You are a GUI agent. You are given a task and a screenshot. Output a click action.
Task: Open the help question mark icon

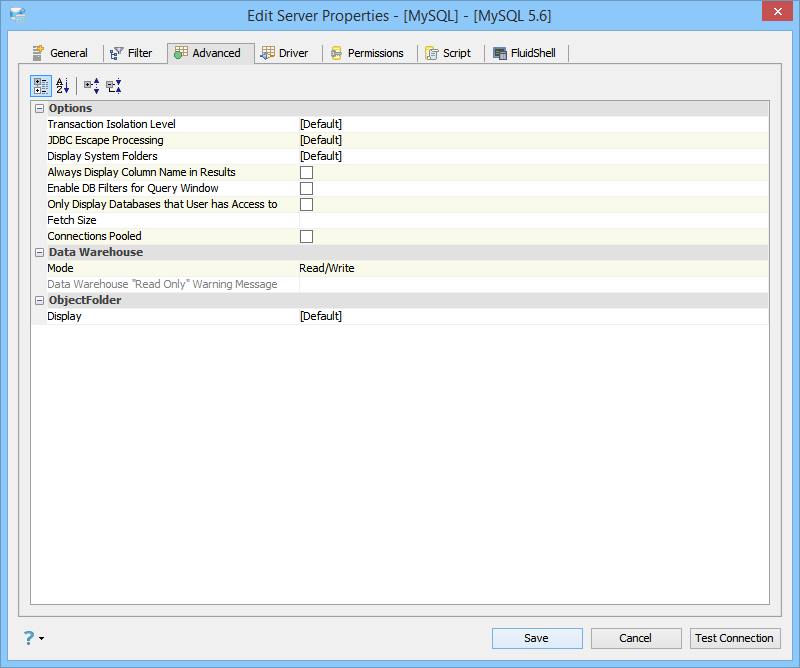[29, 638]
